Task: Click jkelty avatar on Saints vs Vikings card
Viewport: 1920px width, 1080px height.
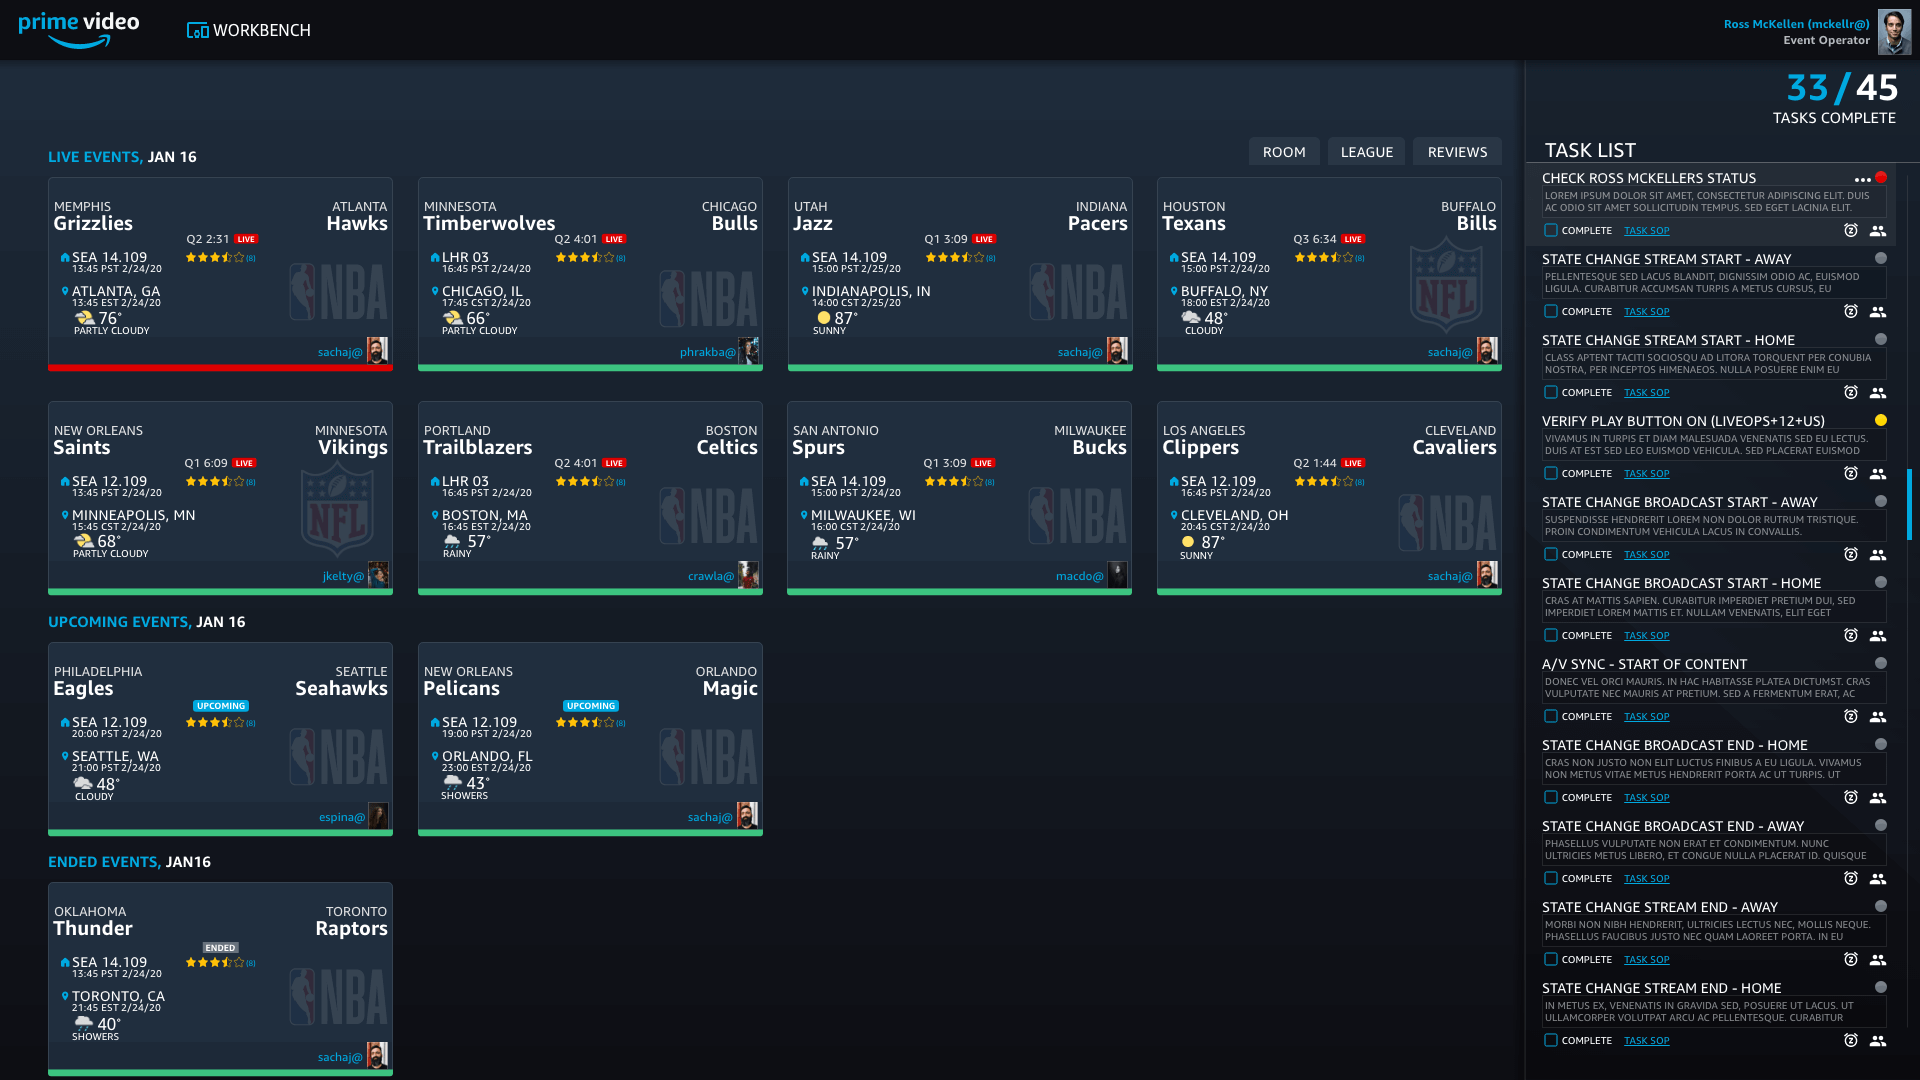Action: pos(378,575)
